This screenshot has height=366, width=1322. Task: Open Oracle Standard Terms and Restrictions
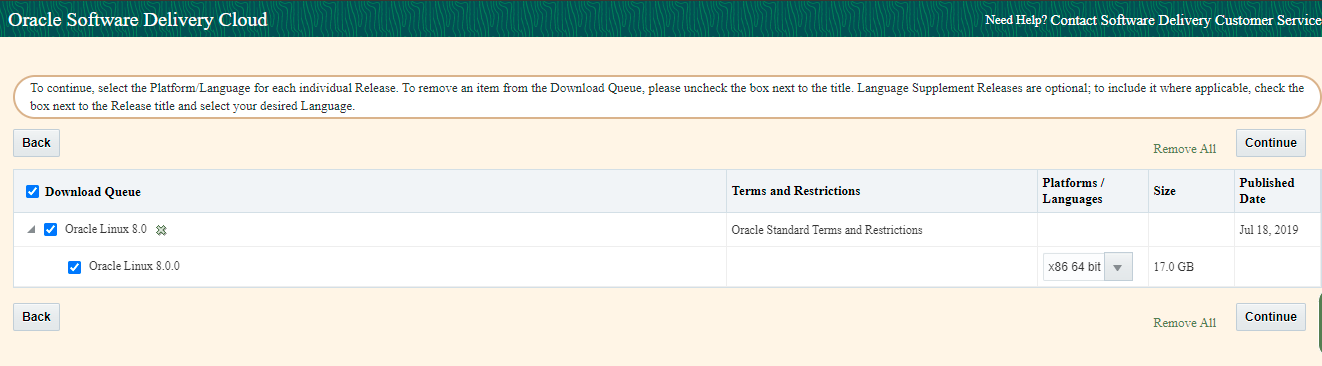tap(827, 230)
